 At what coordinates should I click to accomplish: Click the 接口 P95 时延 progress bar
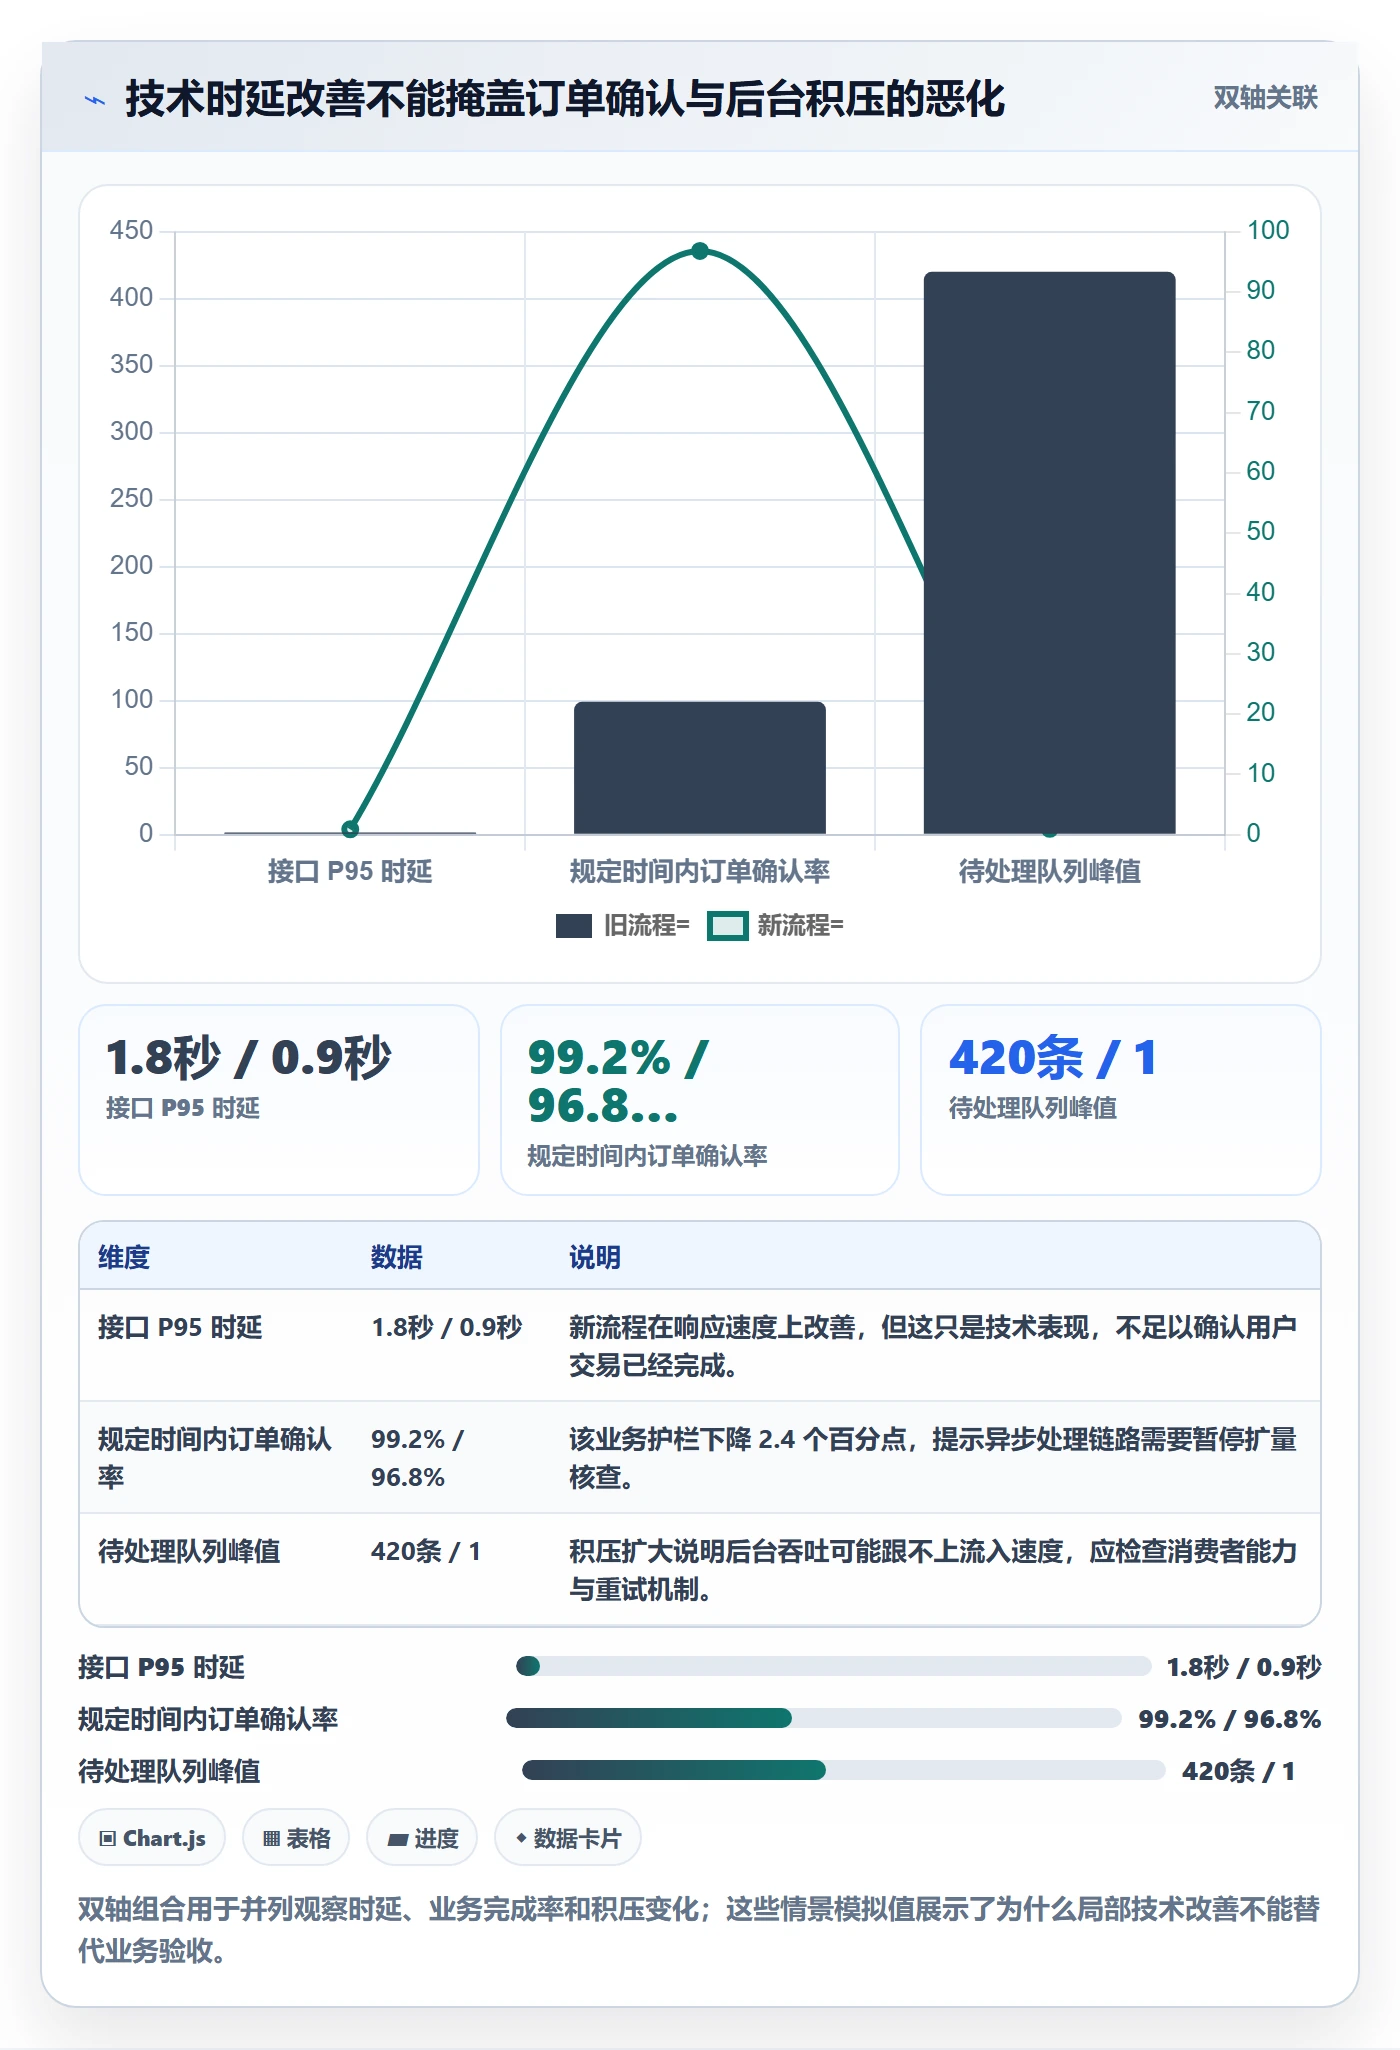[833, 1666]
